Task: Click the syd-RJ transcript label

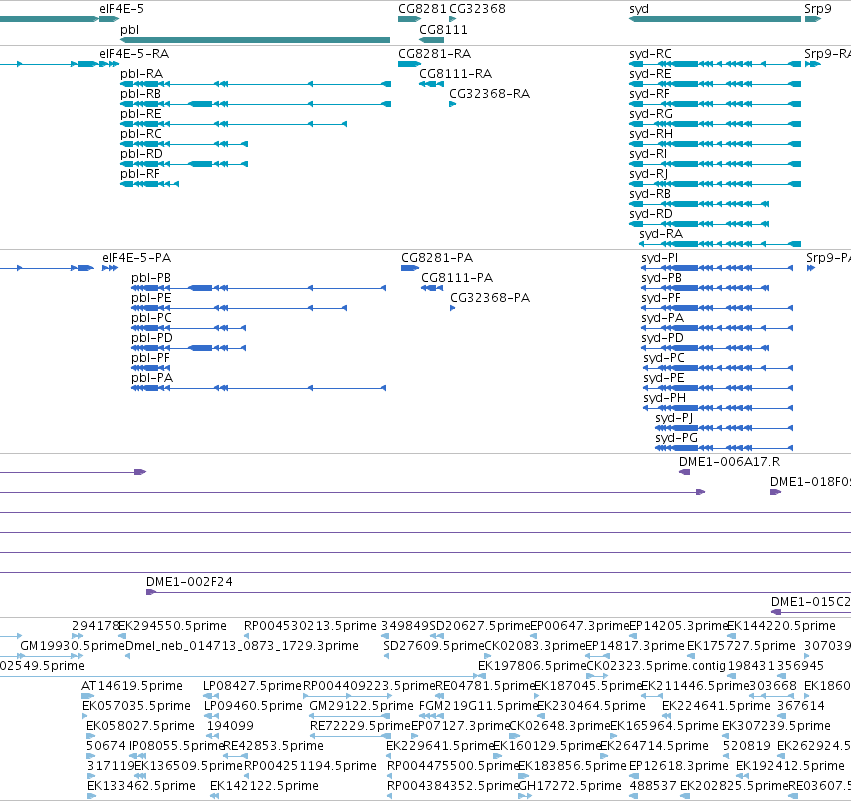Action: 649,174
